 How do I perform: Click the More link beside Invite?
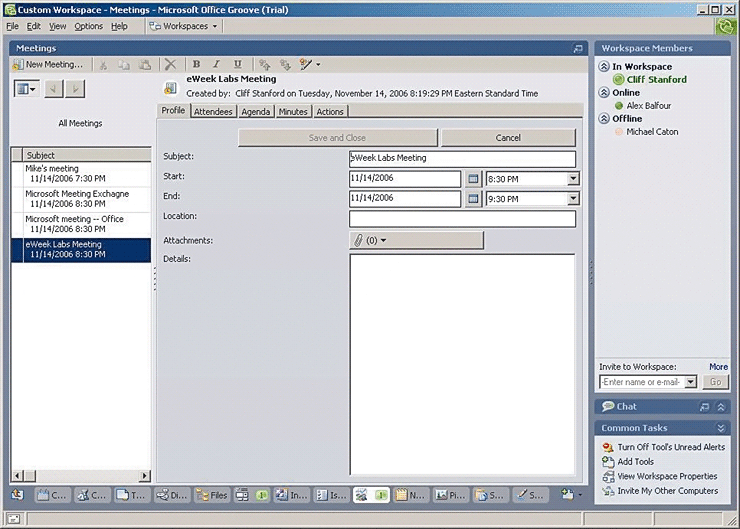718,367
